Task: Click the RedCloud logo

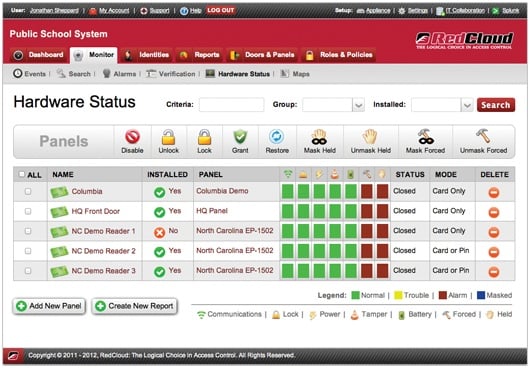Action: tap(464, 40)
